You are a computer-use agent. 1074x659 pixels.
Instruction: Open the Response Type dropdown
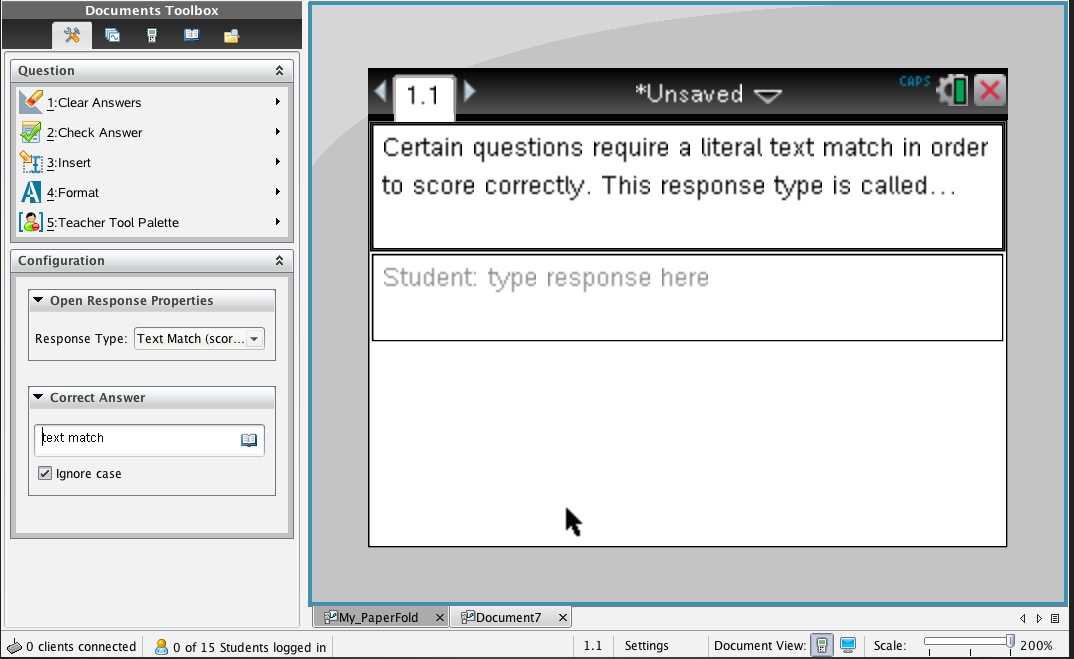tap(254, 339)
